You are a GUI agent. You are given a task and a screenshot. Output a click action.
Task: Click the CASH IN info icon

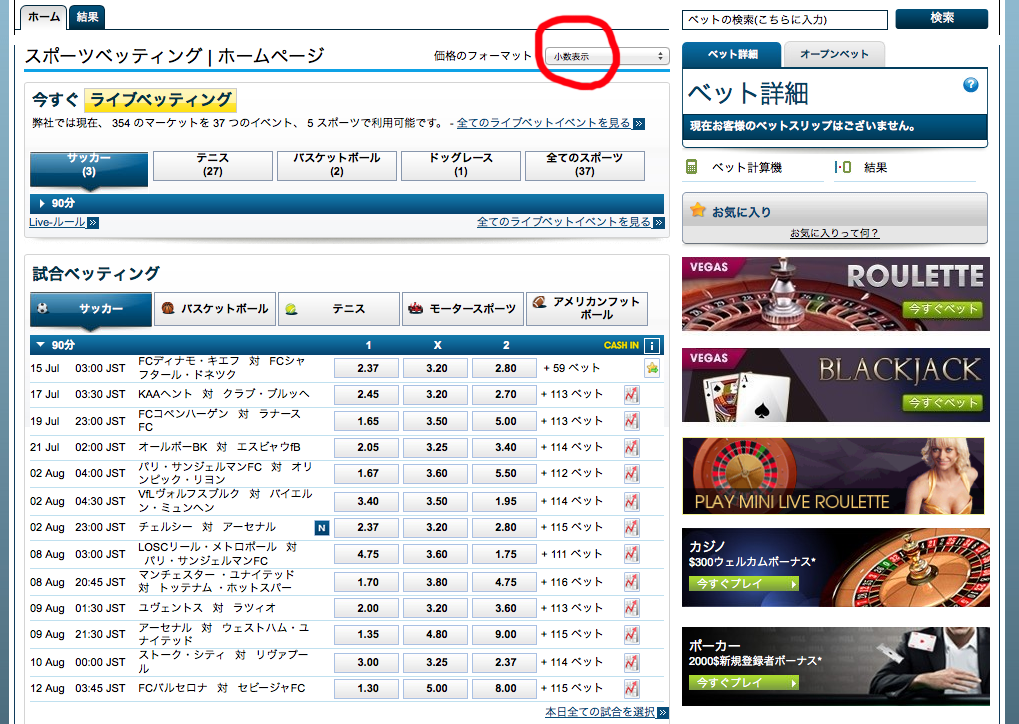tap(652, 346)
